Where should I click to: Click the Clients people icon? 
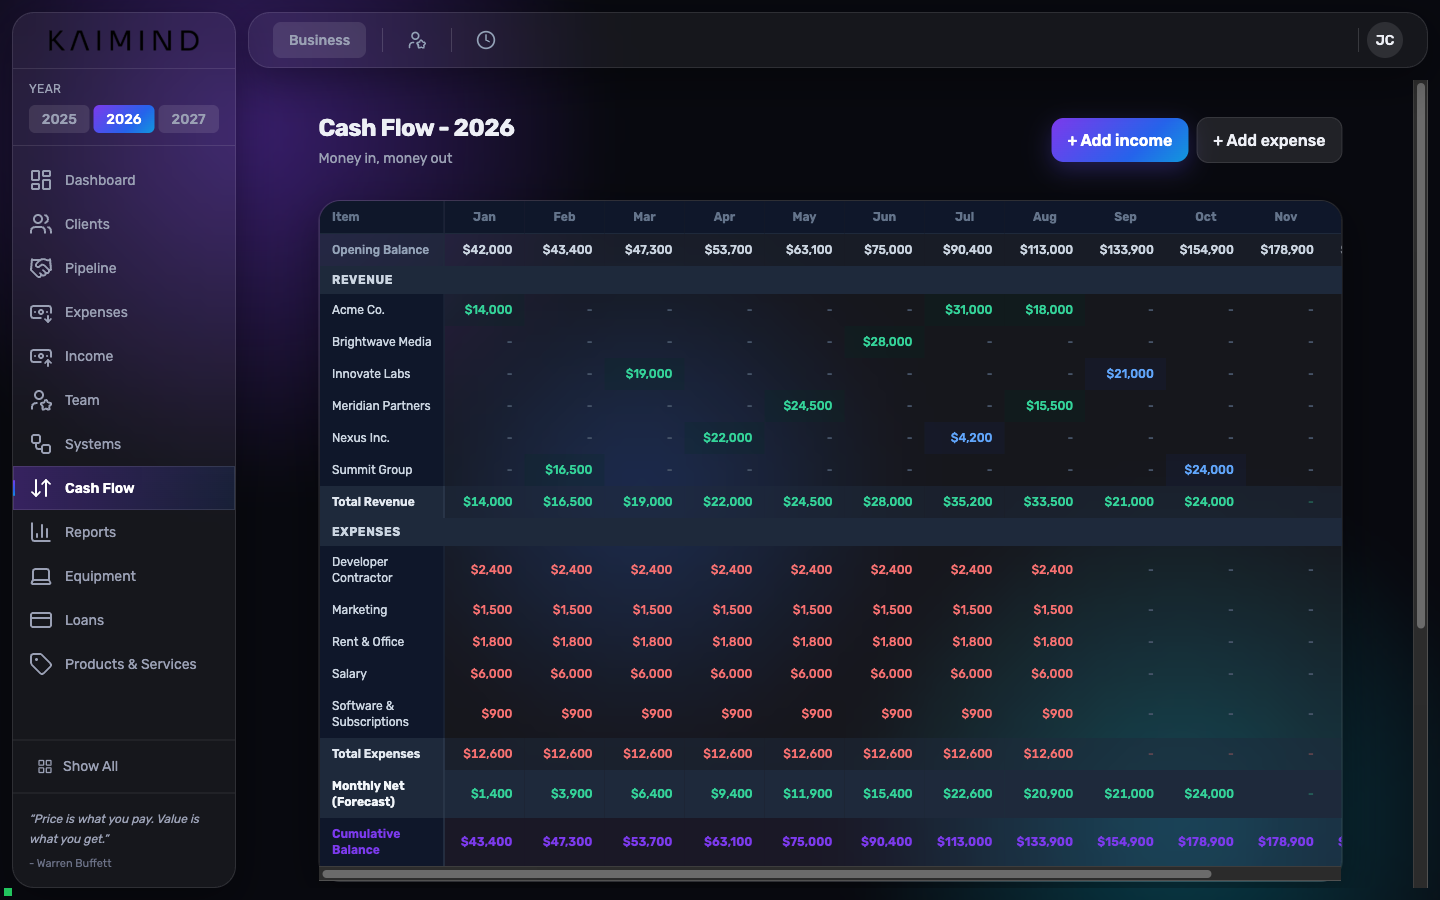41,224
